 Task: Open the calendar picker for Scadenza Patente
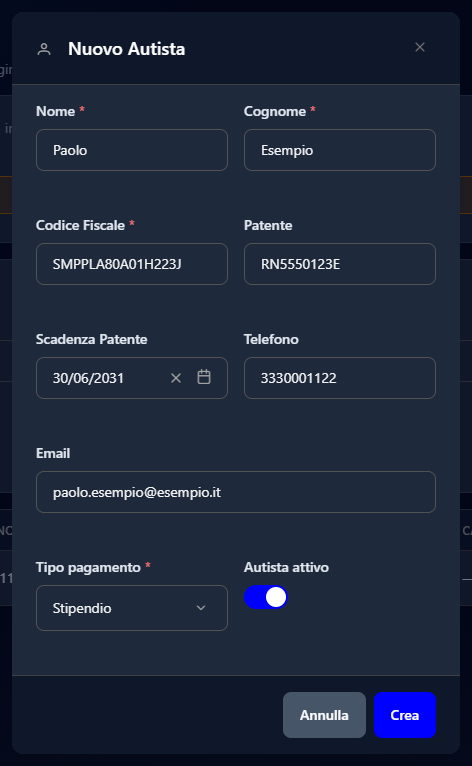click(204, 377)
